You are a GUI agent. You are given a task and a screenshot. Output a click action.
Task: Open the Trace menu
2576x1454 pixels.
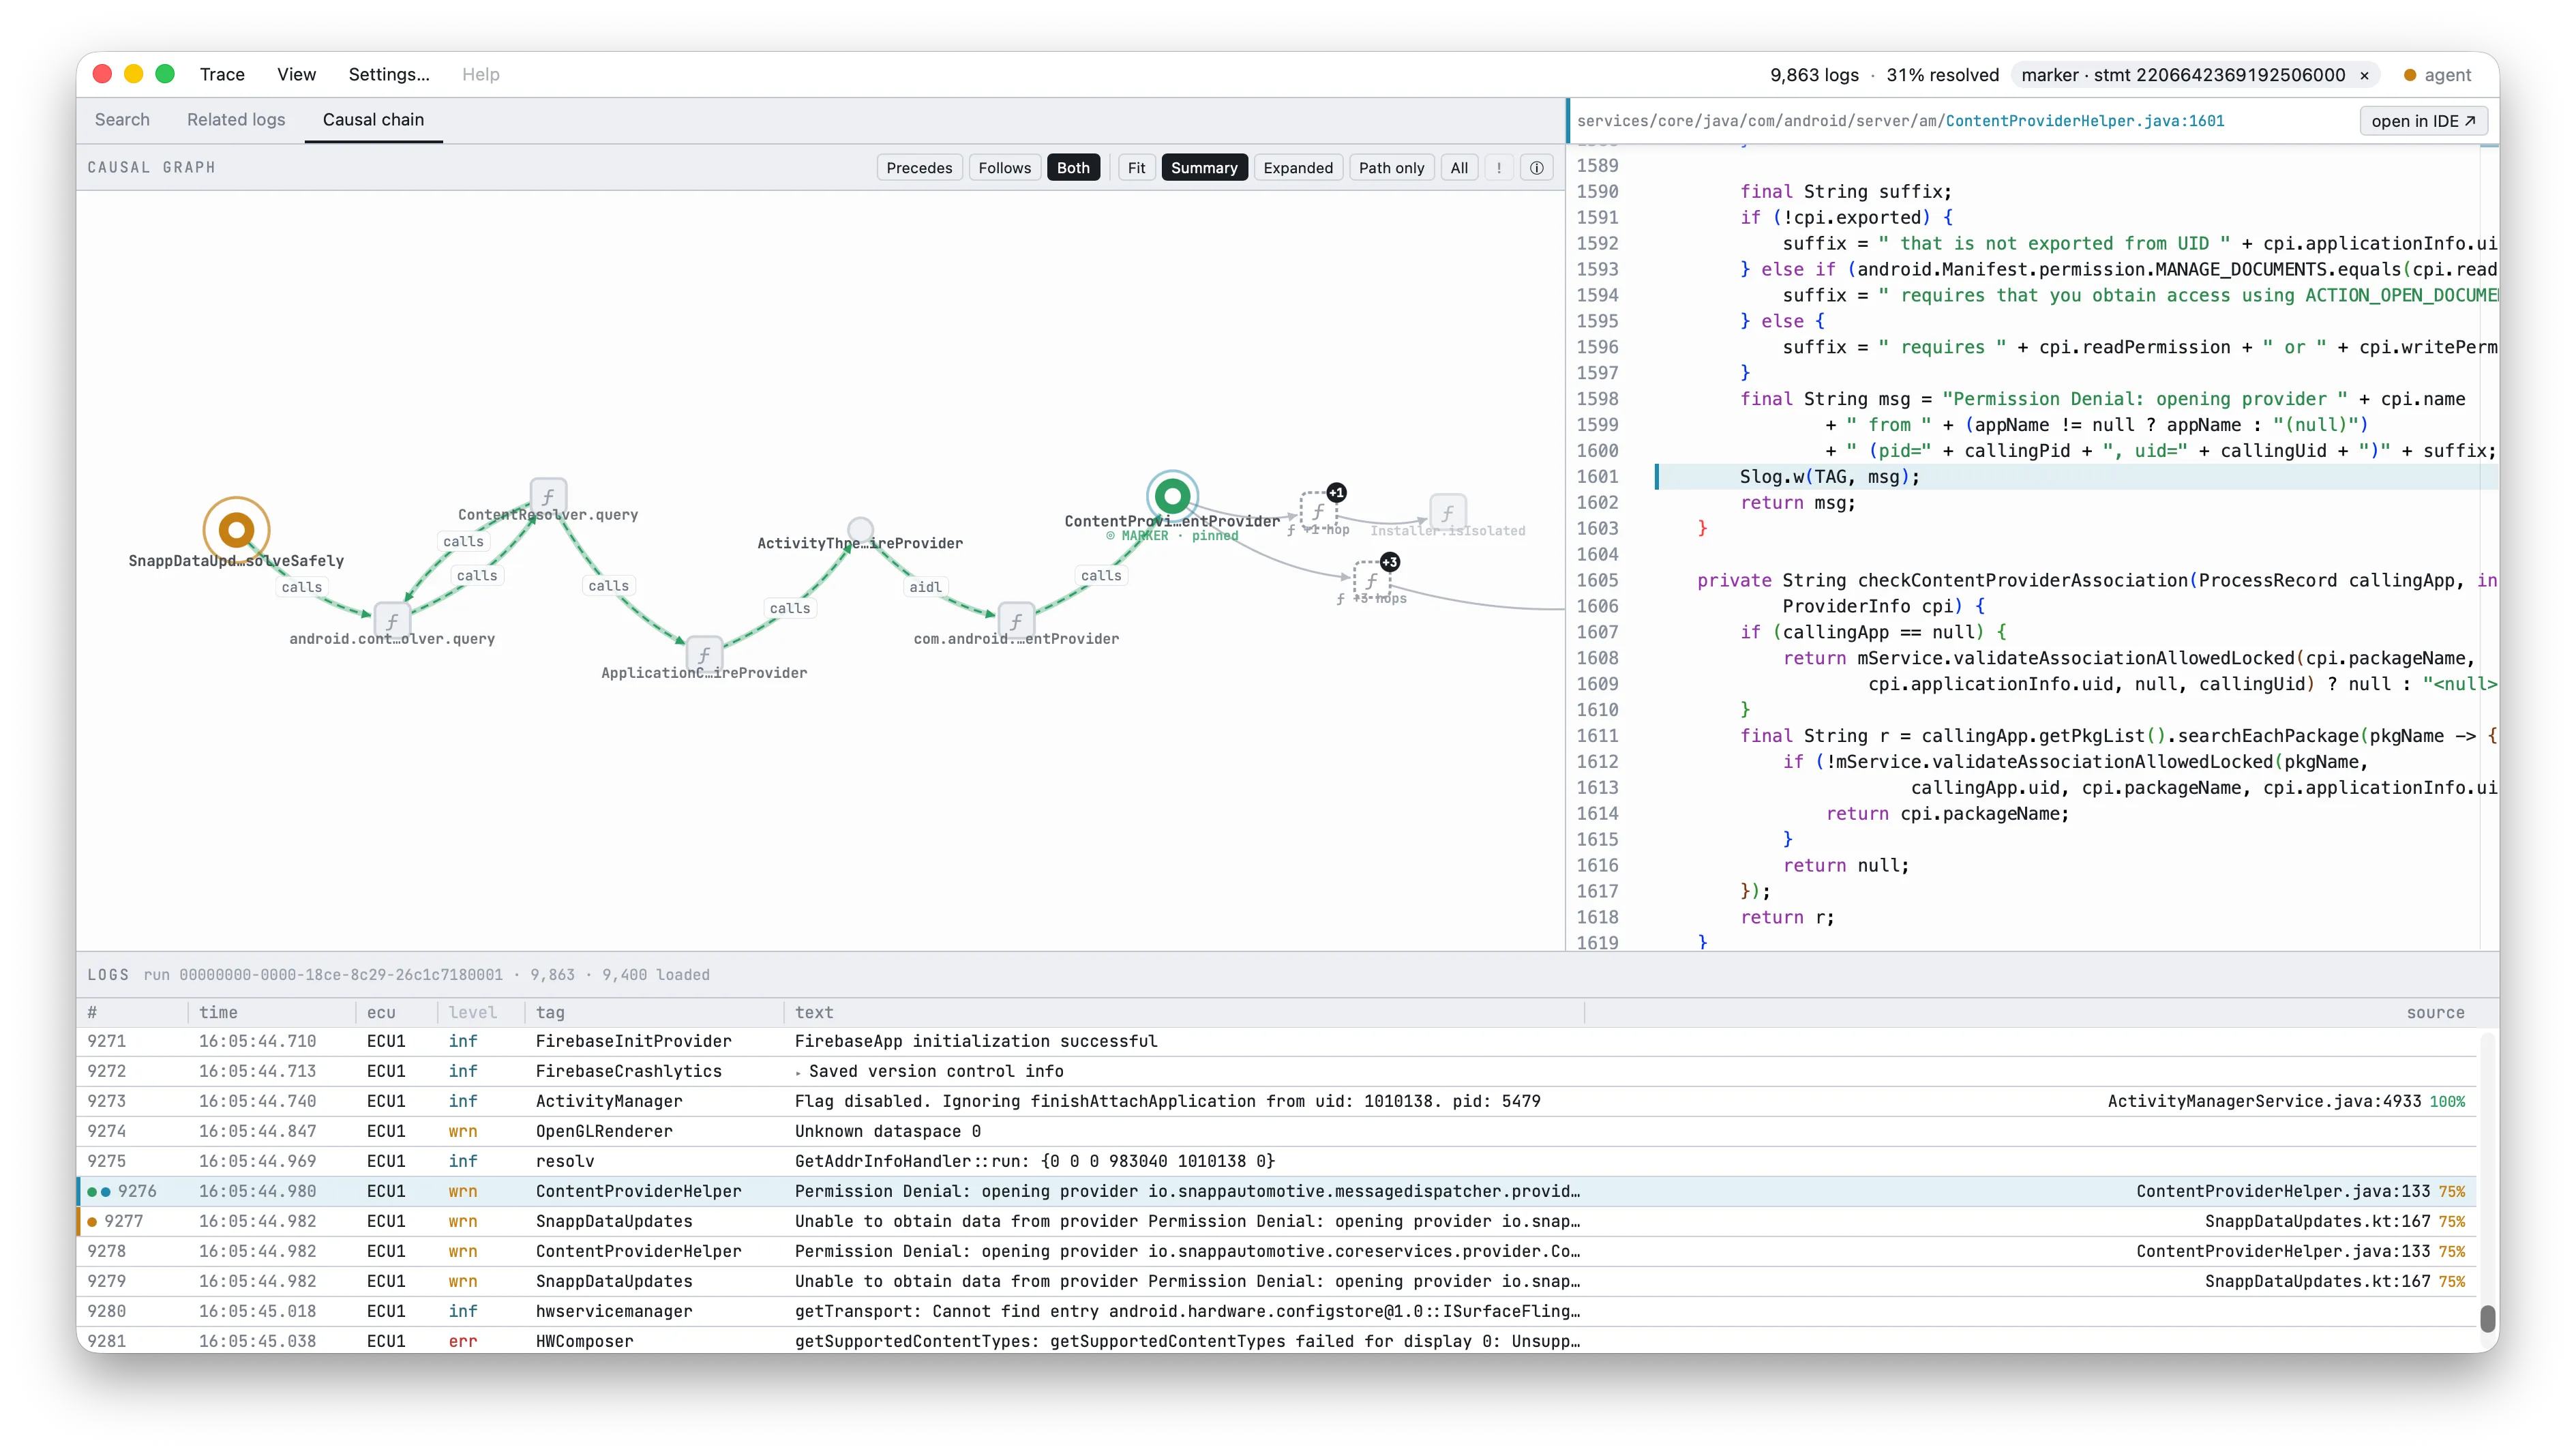[x=222, y=74]
